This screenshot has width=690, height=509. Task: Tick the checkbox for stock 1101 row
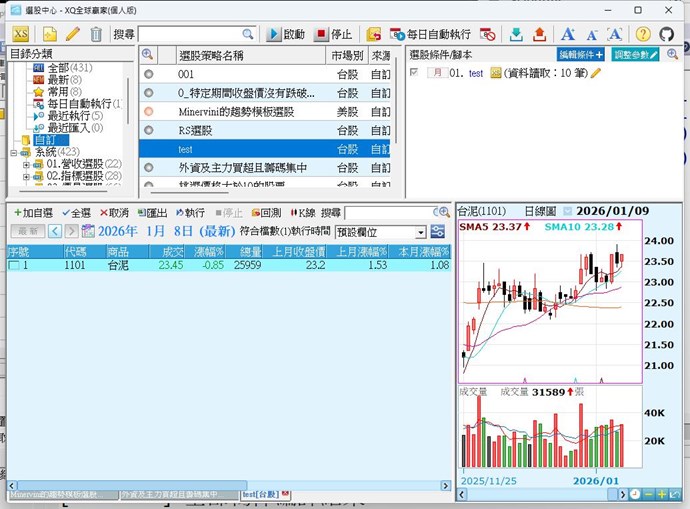(x=14, y=266)
